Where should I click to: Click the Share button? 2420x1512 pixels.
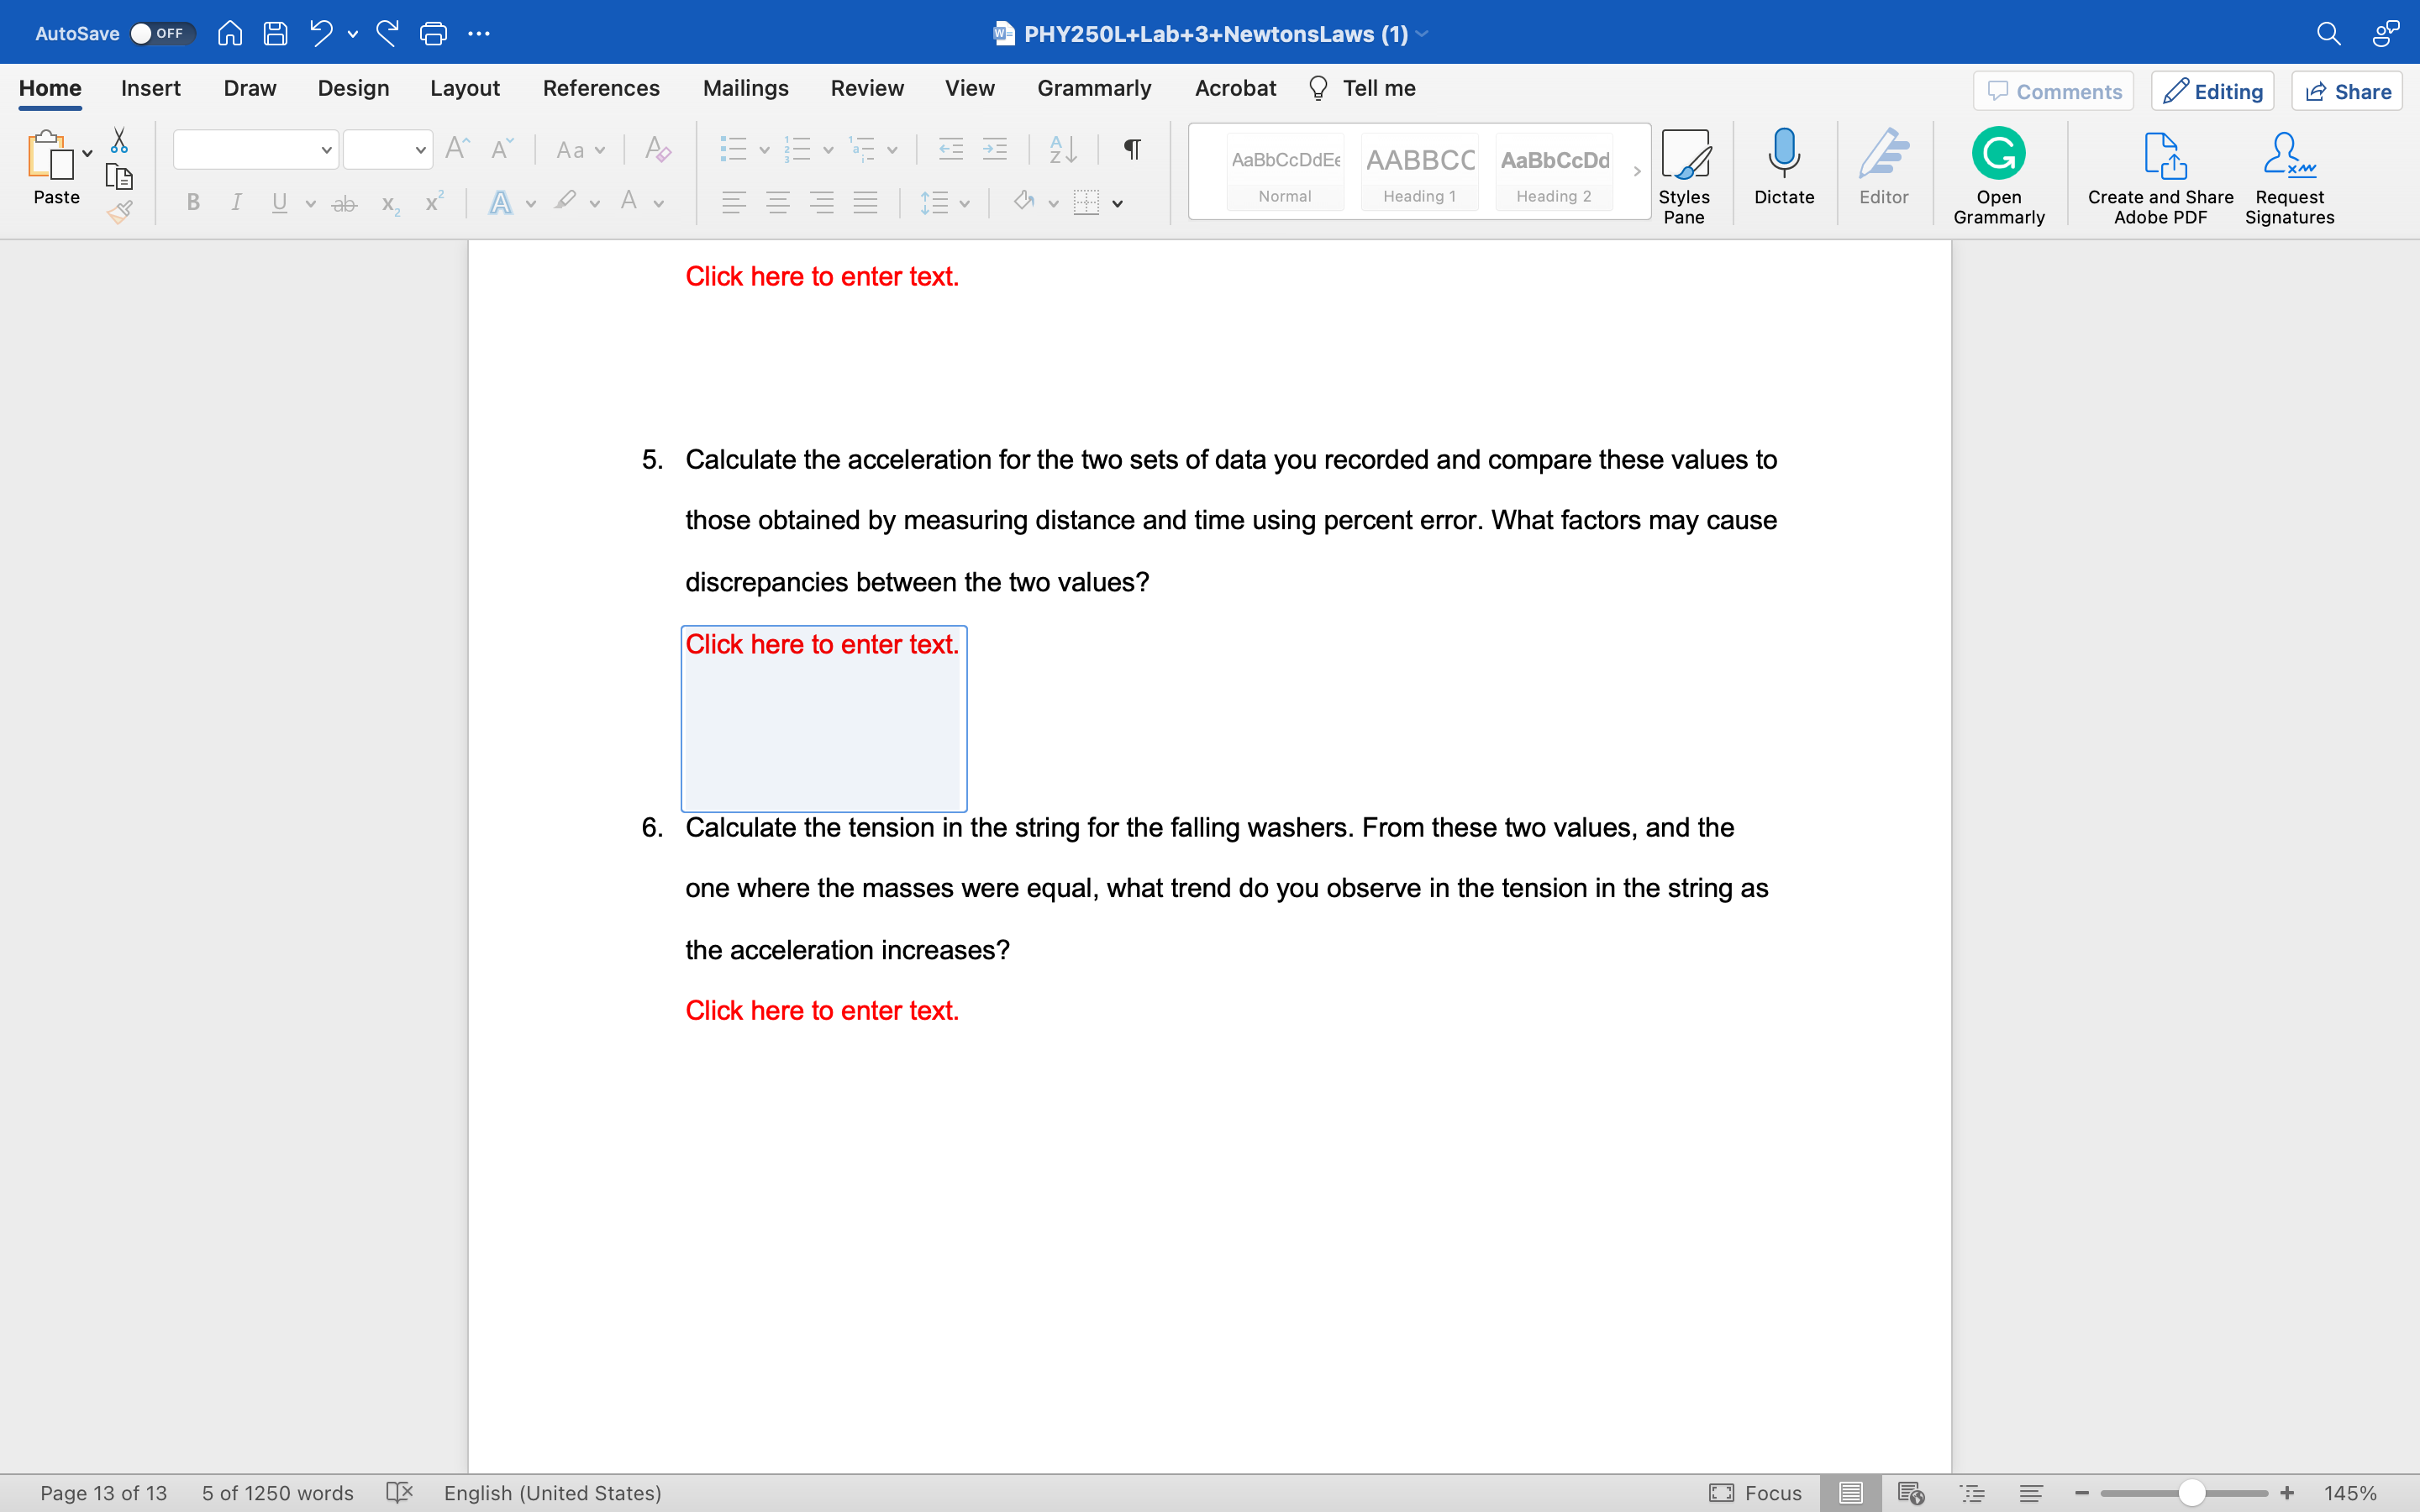tap(2347, 91)
